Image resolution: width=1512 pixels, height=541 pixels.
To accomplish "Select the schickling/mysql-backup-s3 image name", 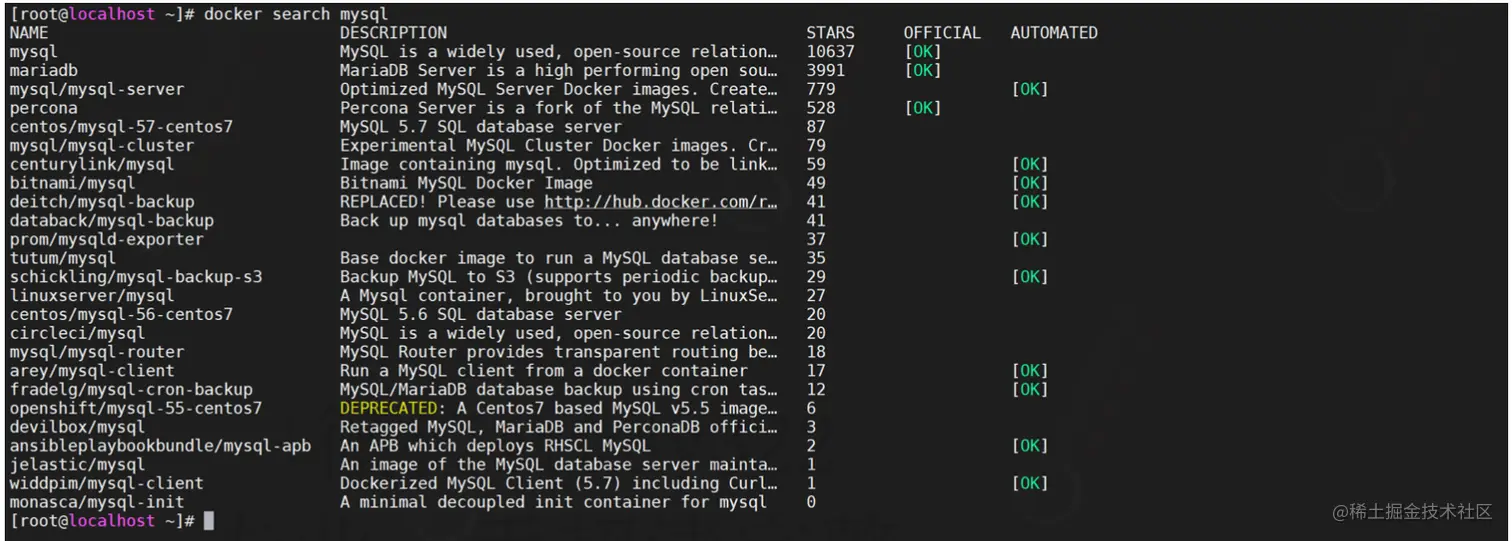I will coord(136,277).
